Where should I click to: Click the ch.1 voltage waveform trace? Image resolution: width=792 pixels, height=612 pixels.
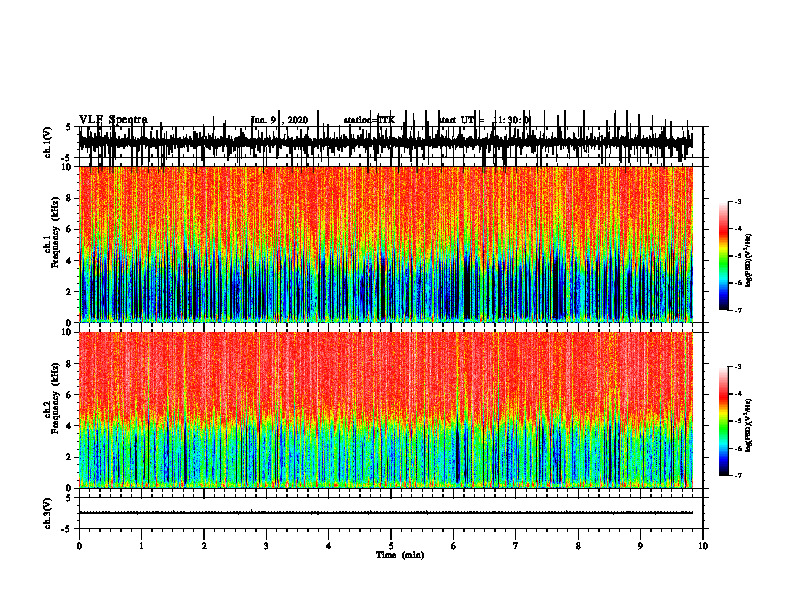pyautogui.click(x=386, y=142)
